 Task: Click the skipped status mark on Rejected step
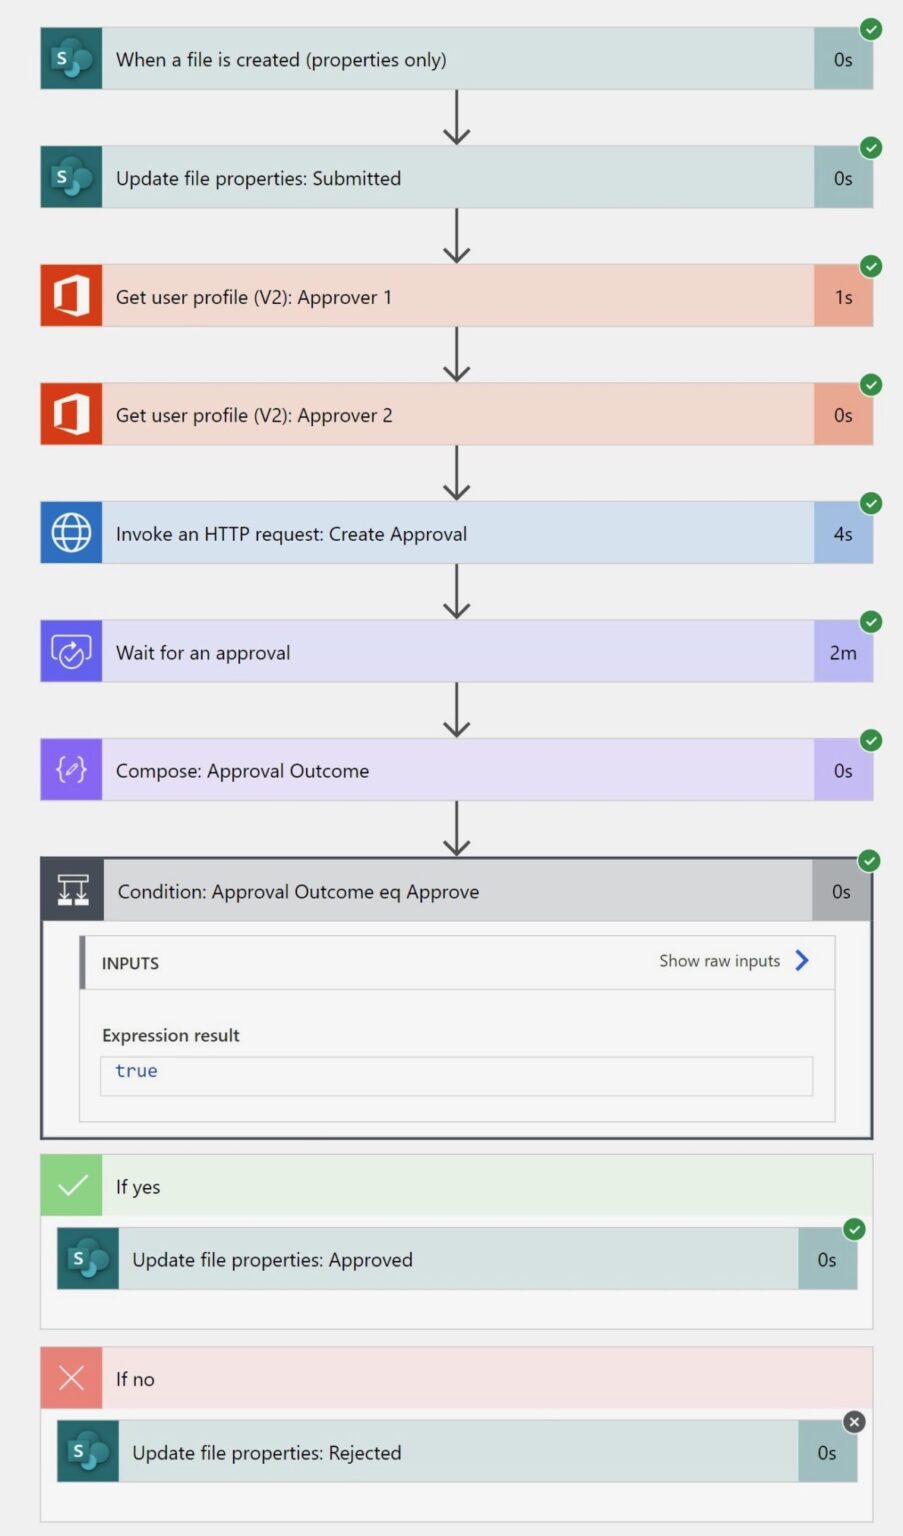pyautogui.click(x=854, y=1421)
